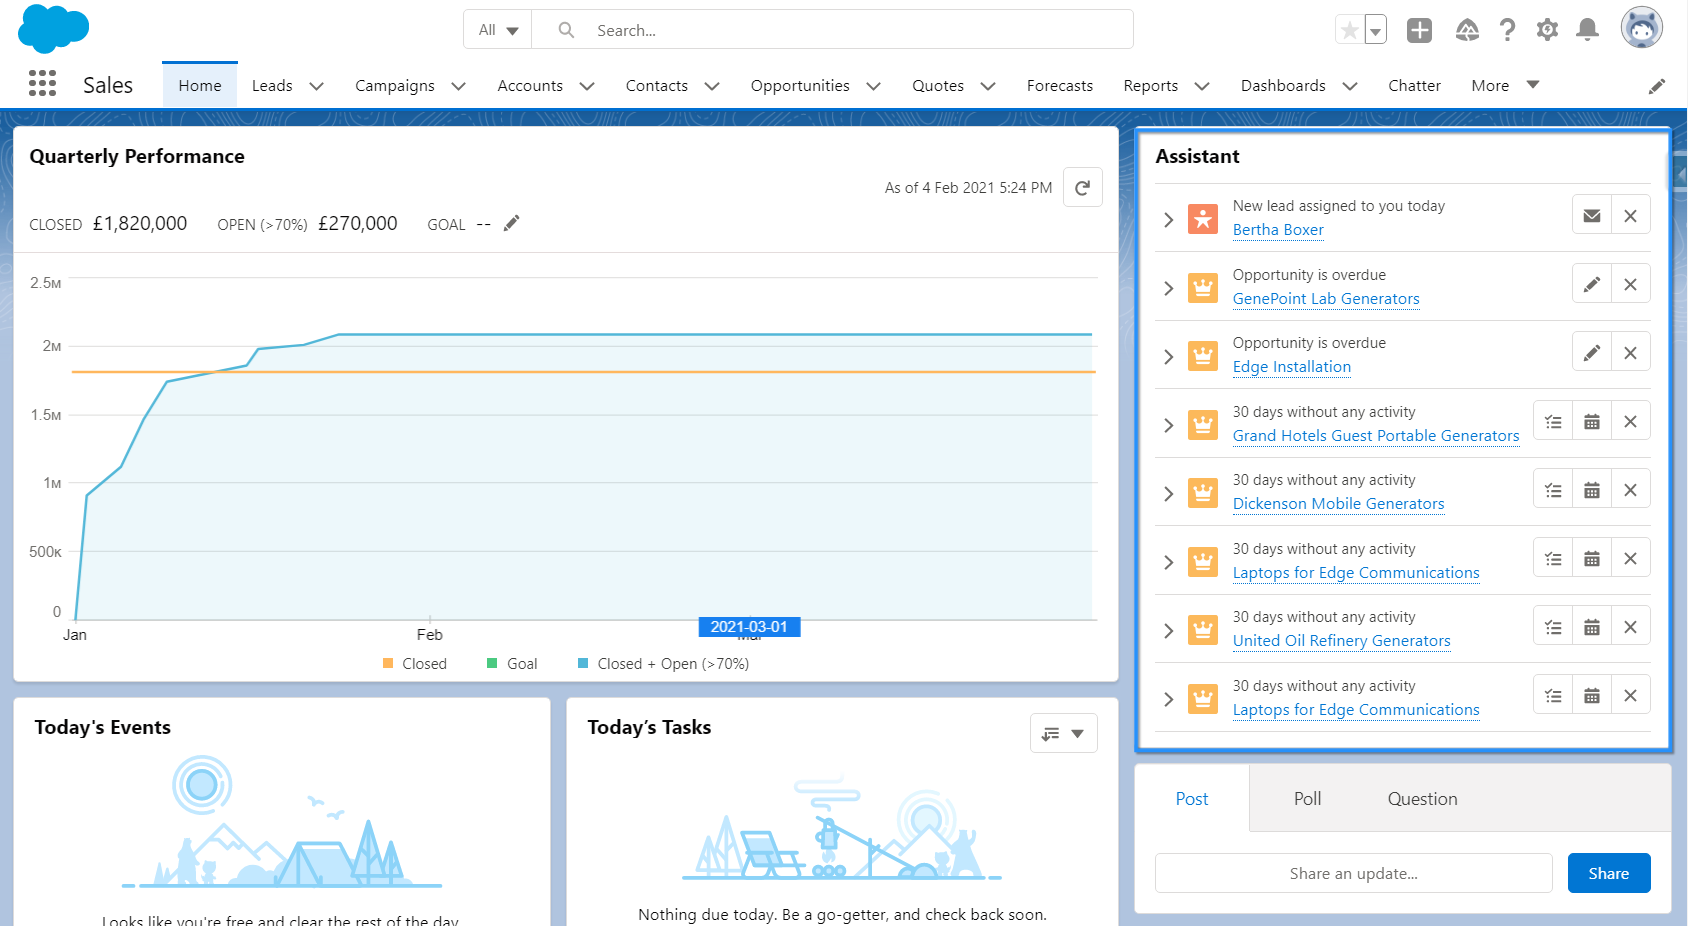Switch to the Poll tab

[x=1307, y=798]
